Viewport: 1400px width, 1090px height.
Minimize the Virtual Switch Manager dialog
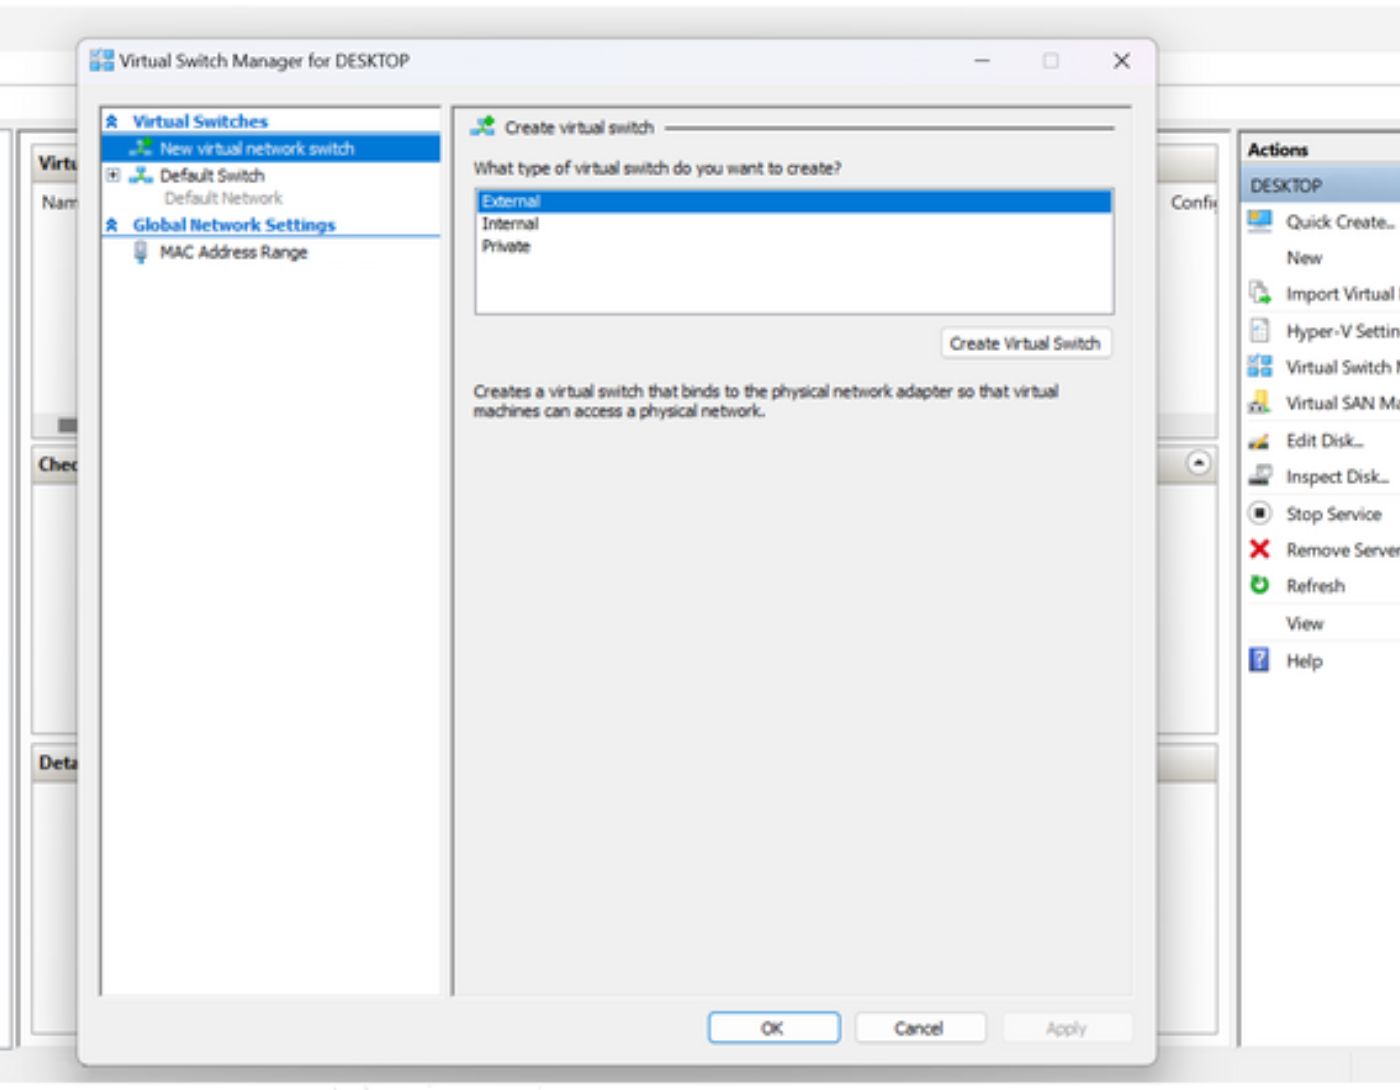pos(982,61)
